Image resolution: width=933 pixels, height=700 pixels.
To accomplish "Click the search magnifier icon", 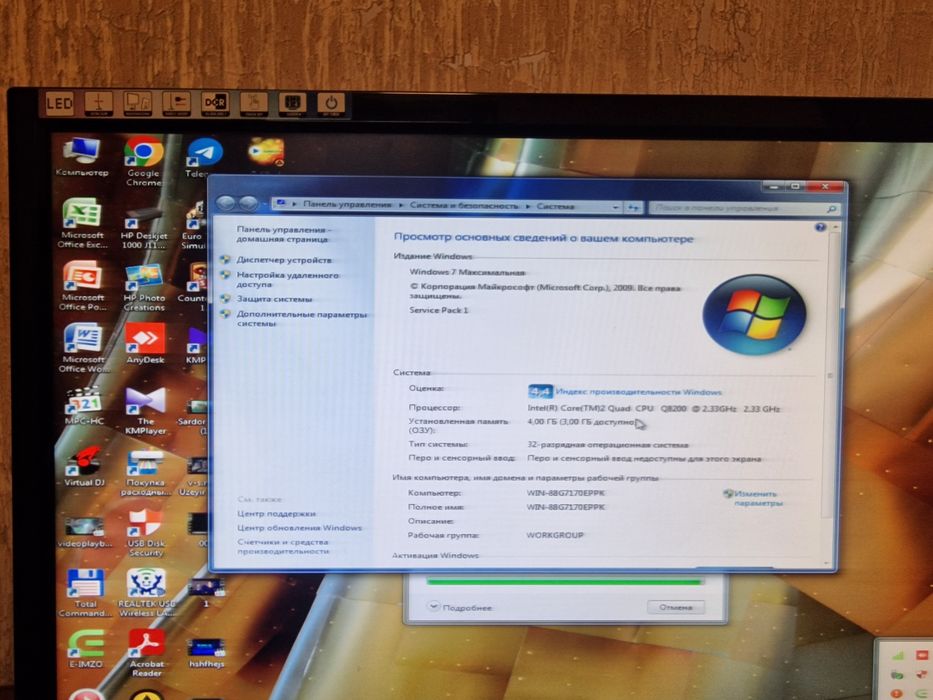I will click(x=831, y=209).
